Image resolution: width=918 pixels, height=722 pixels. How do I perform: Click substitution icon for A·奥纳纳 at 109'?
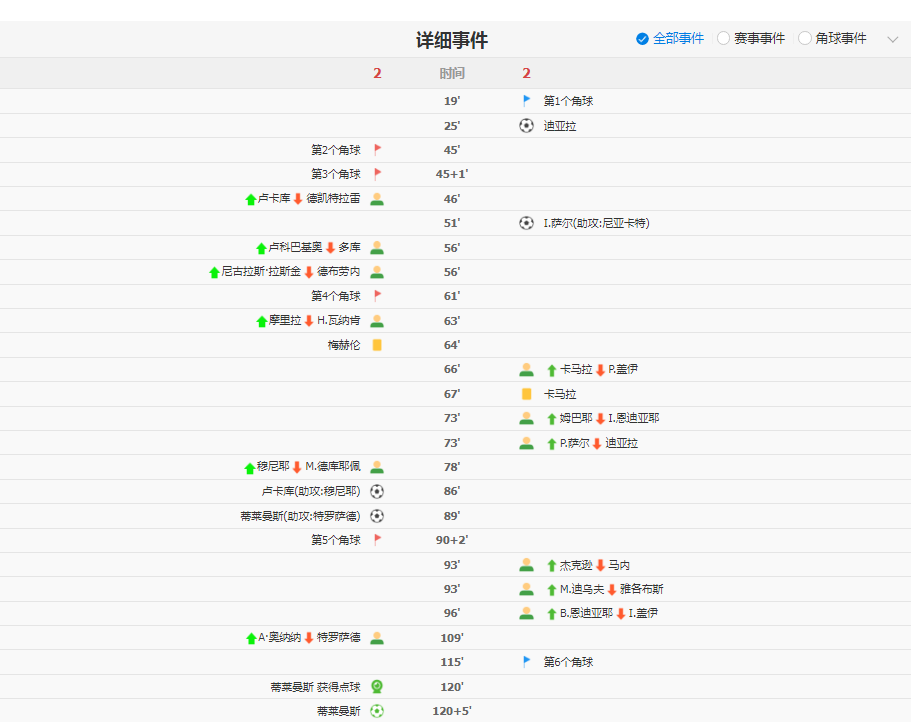pyautogui.click(x=377, y=638)
